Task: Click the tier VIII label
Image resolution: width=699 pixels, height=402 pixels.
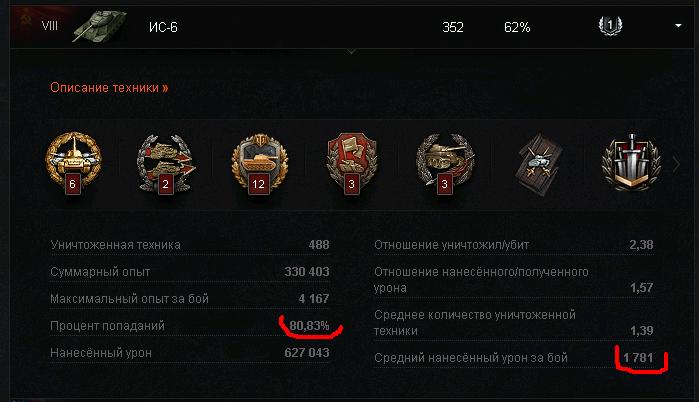Action: [49, 26]
